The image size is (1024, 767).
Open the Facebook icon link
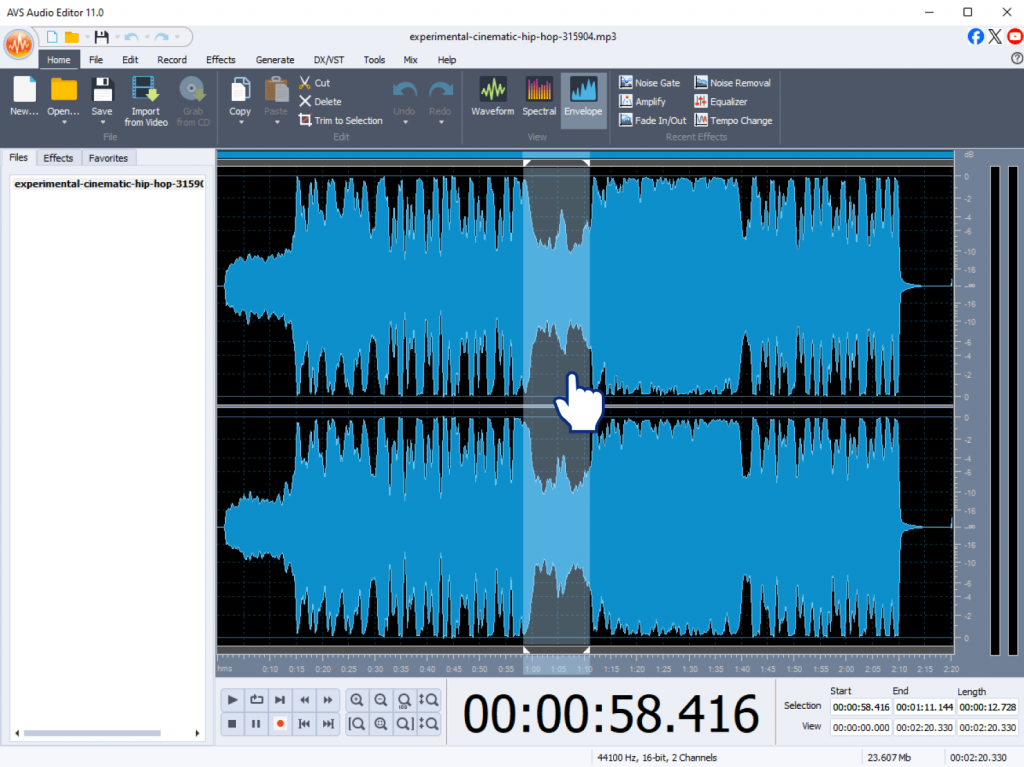click(976, 37)
